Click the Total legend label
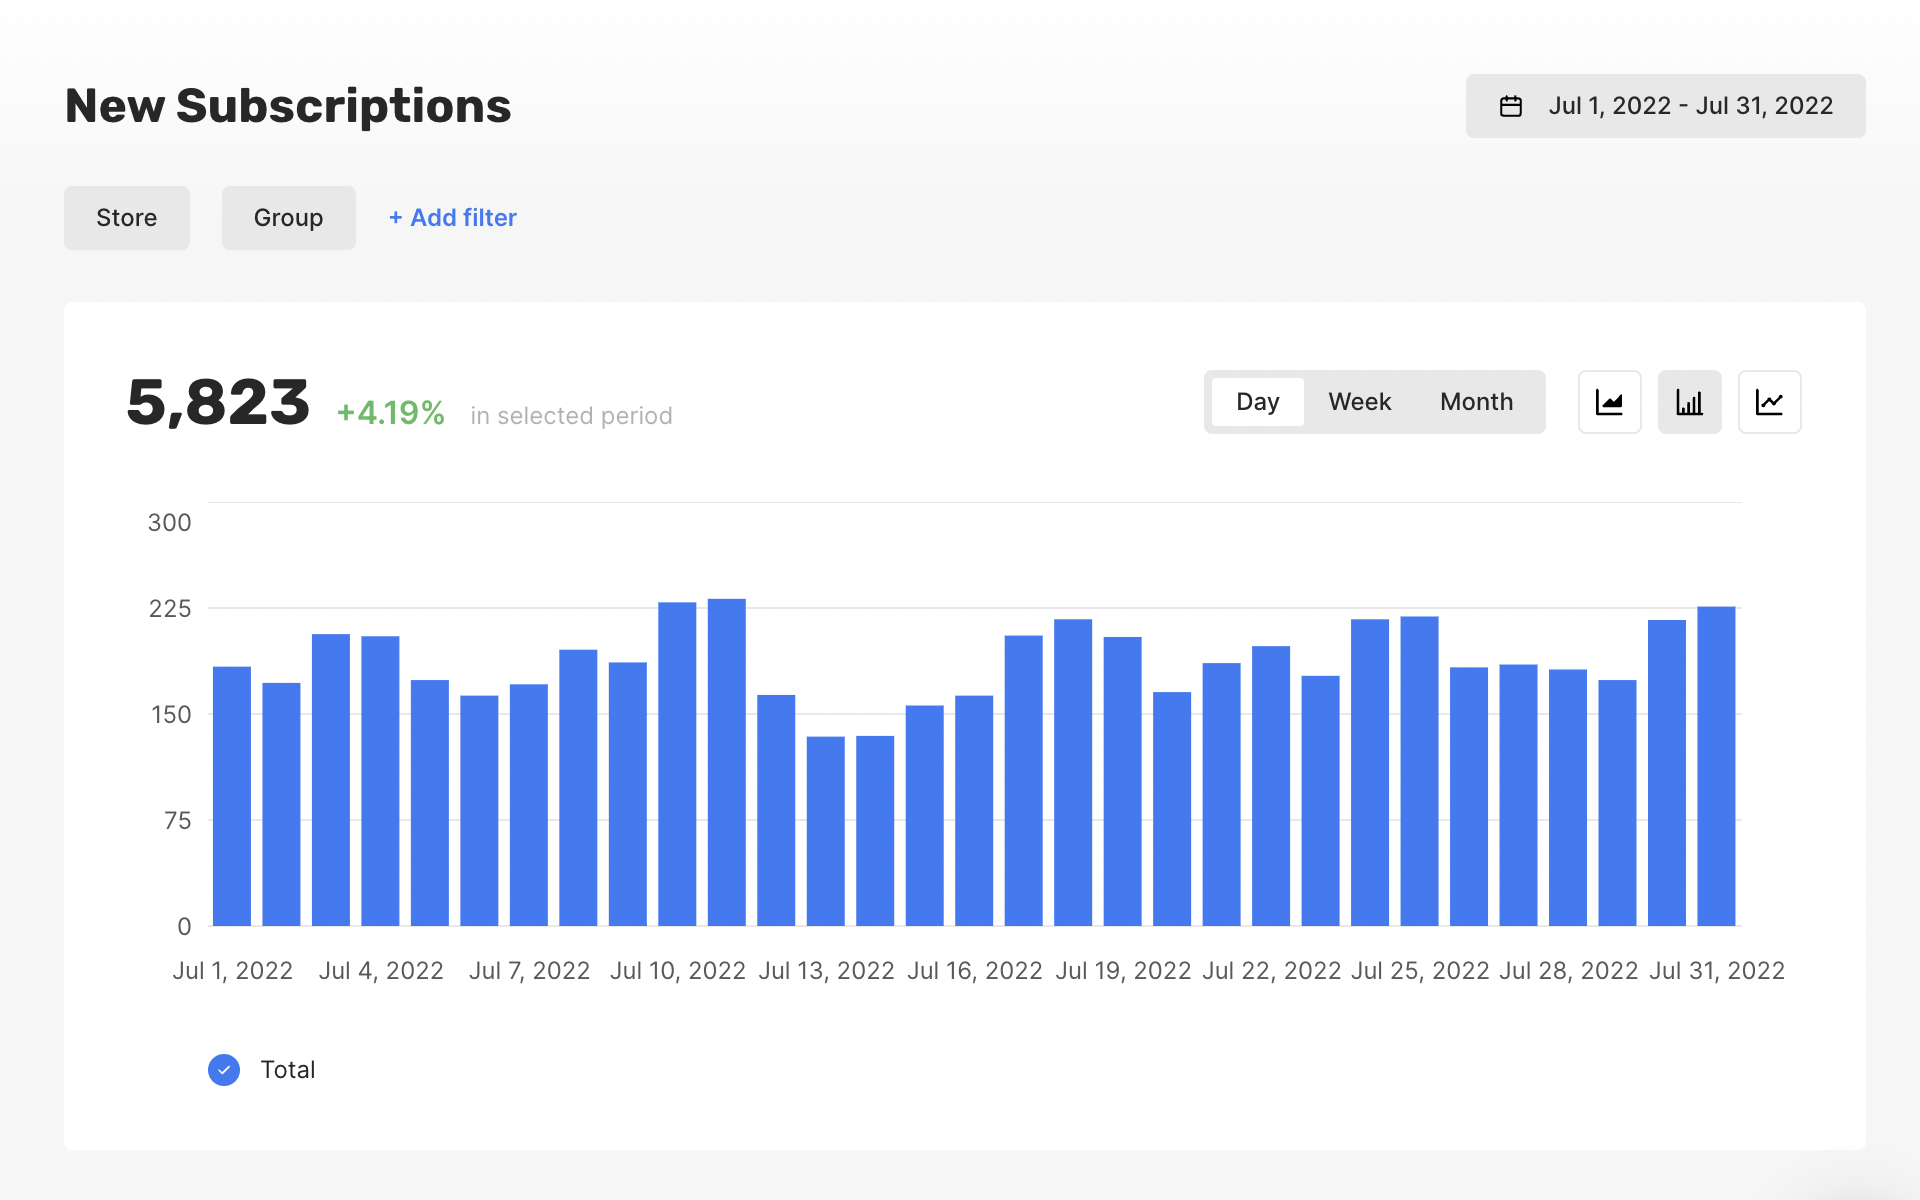1920x1200 pixels. pyautogui.click(x=288, y=1070)
